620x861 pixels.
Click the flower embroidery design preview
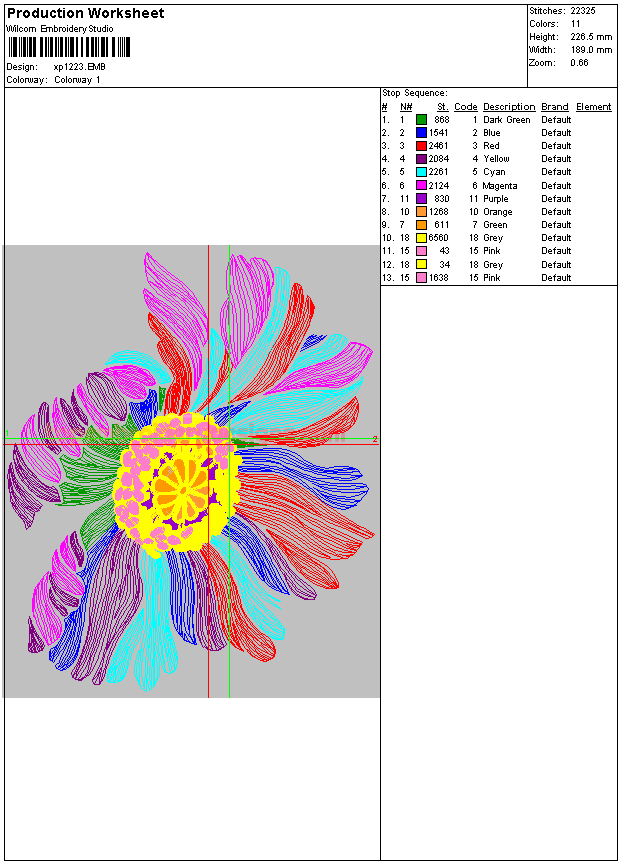191,471
